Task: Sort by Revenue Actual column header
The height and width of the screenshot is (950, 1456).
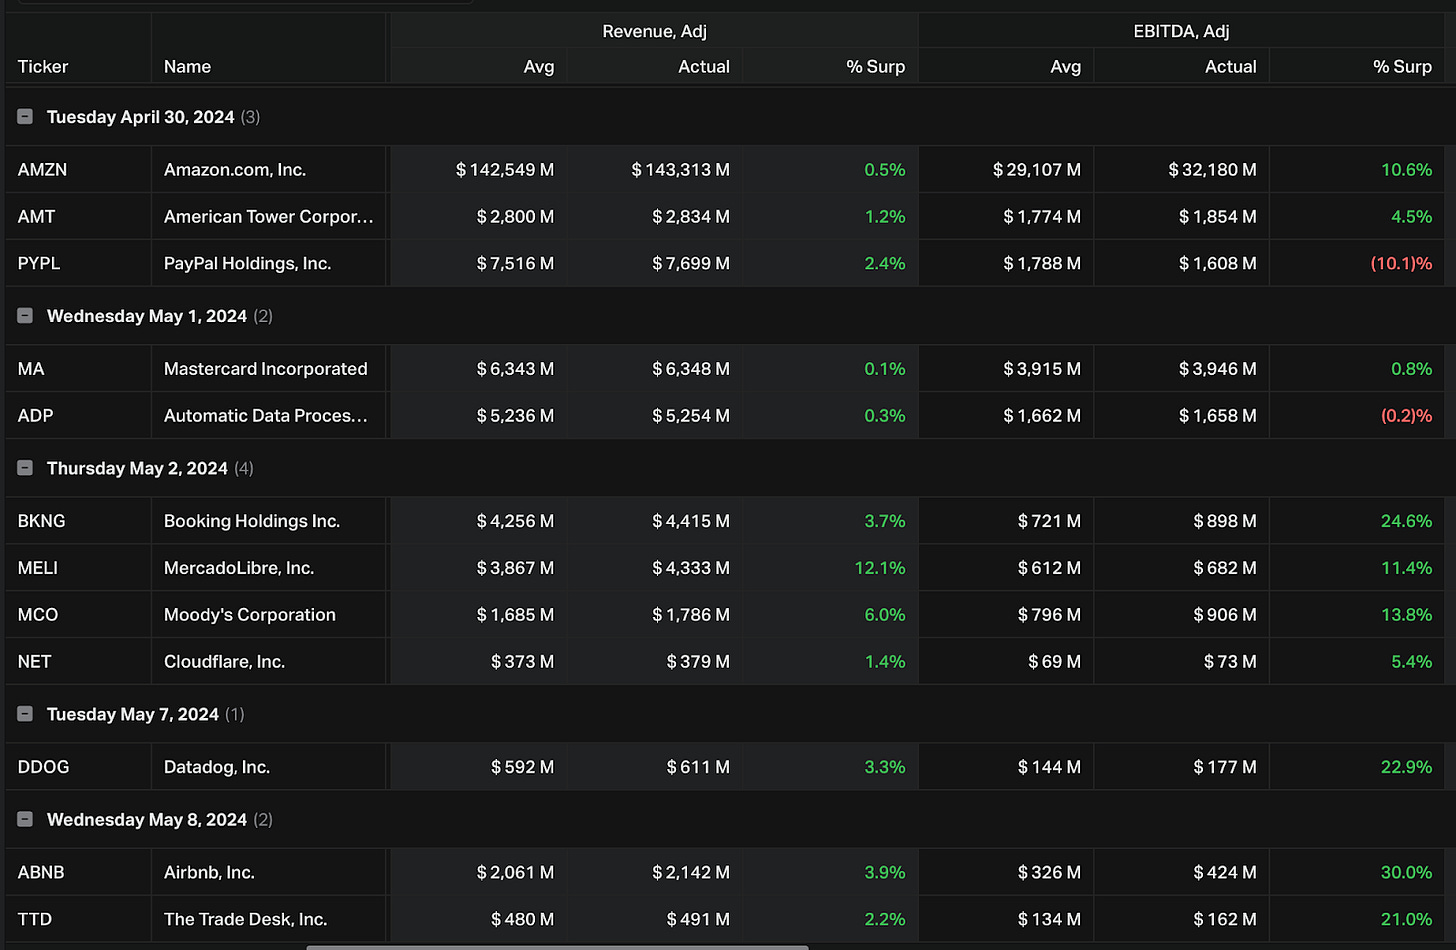Action: click(704, 67)
